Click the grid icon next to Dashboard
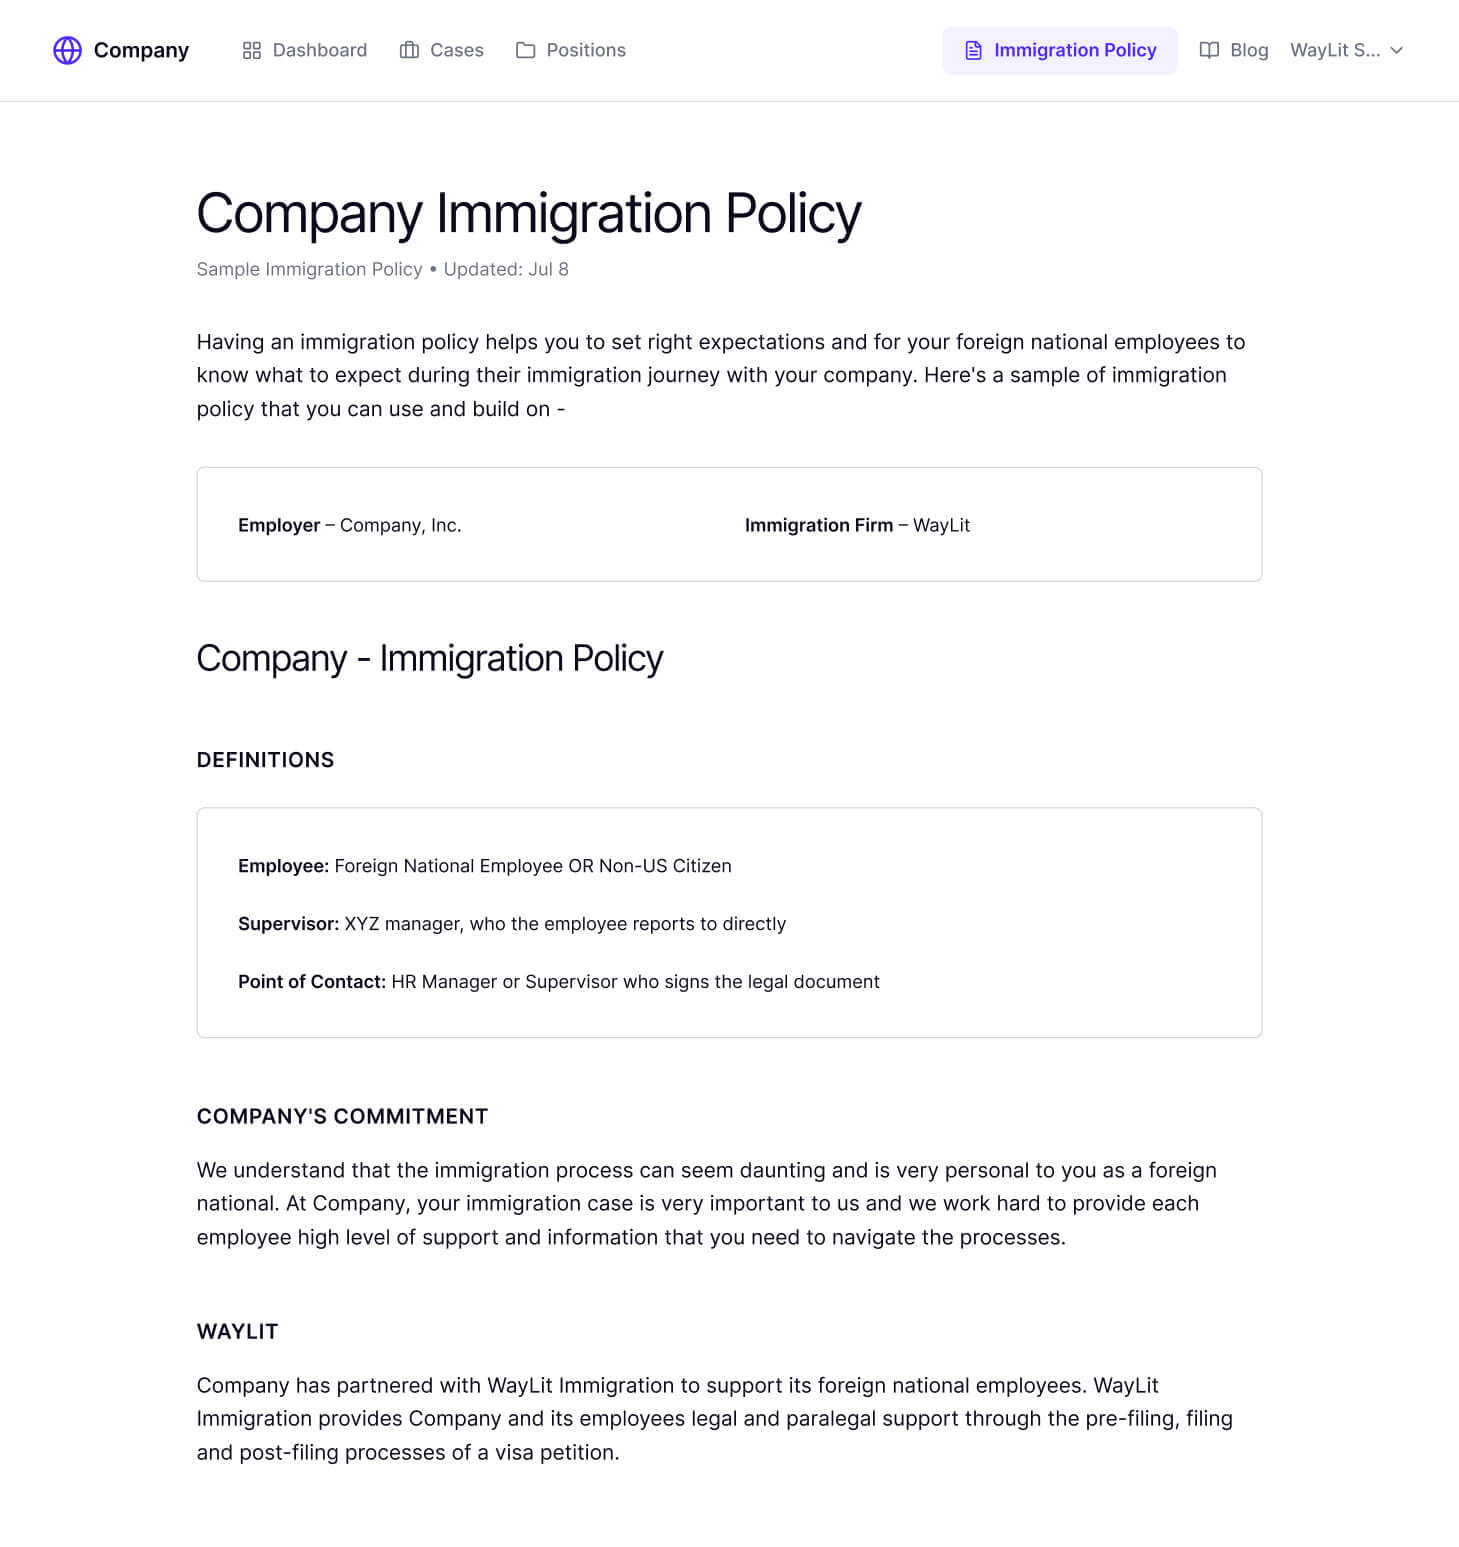The height and width of the screenshot is (1547, 1459). tap(252, 50)
